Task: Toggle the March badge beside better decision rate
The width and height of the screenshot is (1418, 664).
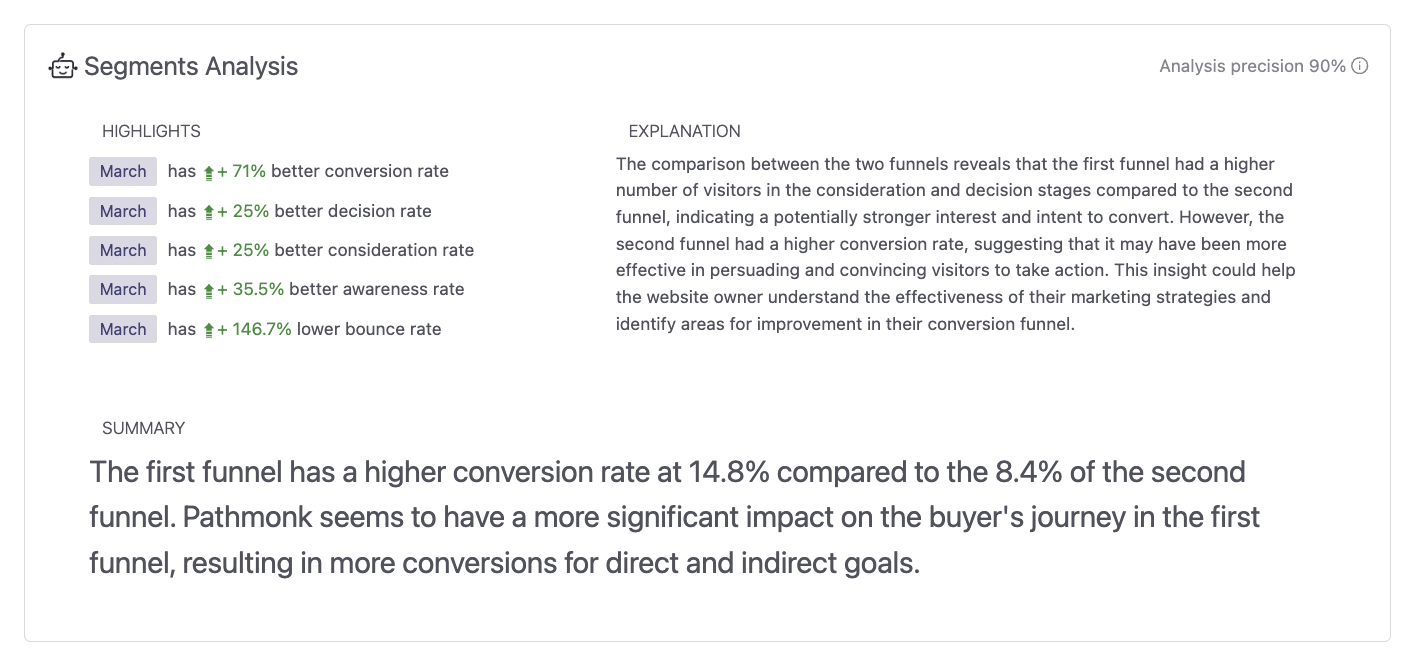Action: click(122, 211)
